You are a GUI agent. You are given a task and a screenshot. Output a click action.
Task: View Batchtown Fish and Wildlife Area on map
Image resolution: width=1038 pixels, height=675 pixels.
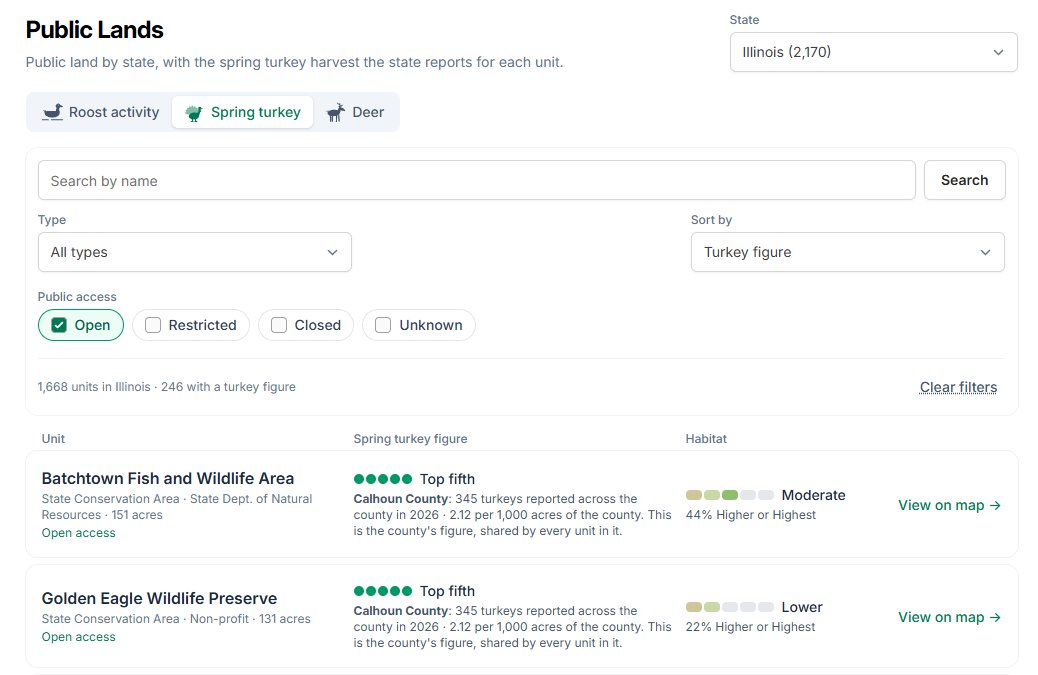949,506
